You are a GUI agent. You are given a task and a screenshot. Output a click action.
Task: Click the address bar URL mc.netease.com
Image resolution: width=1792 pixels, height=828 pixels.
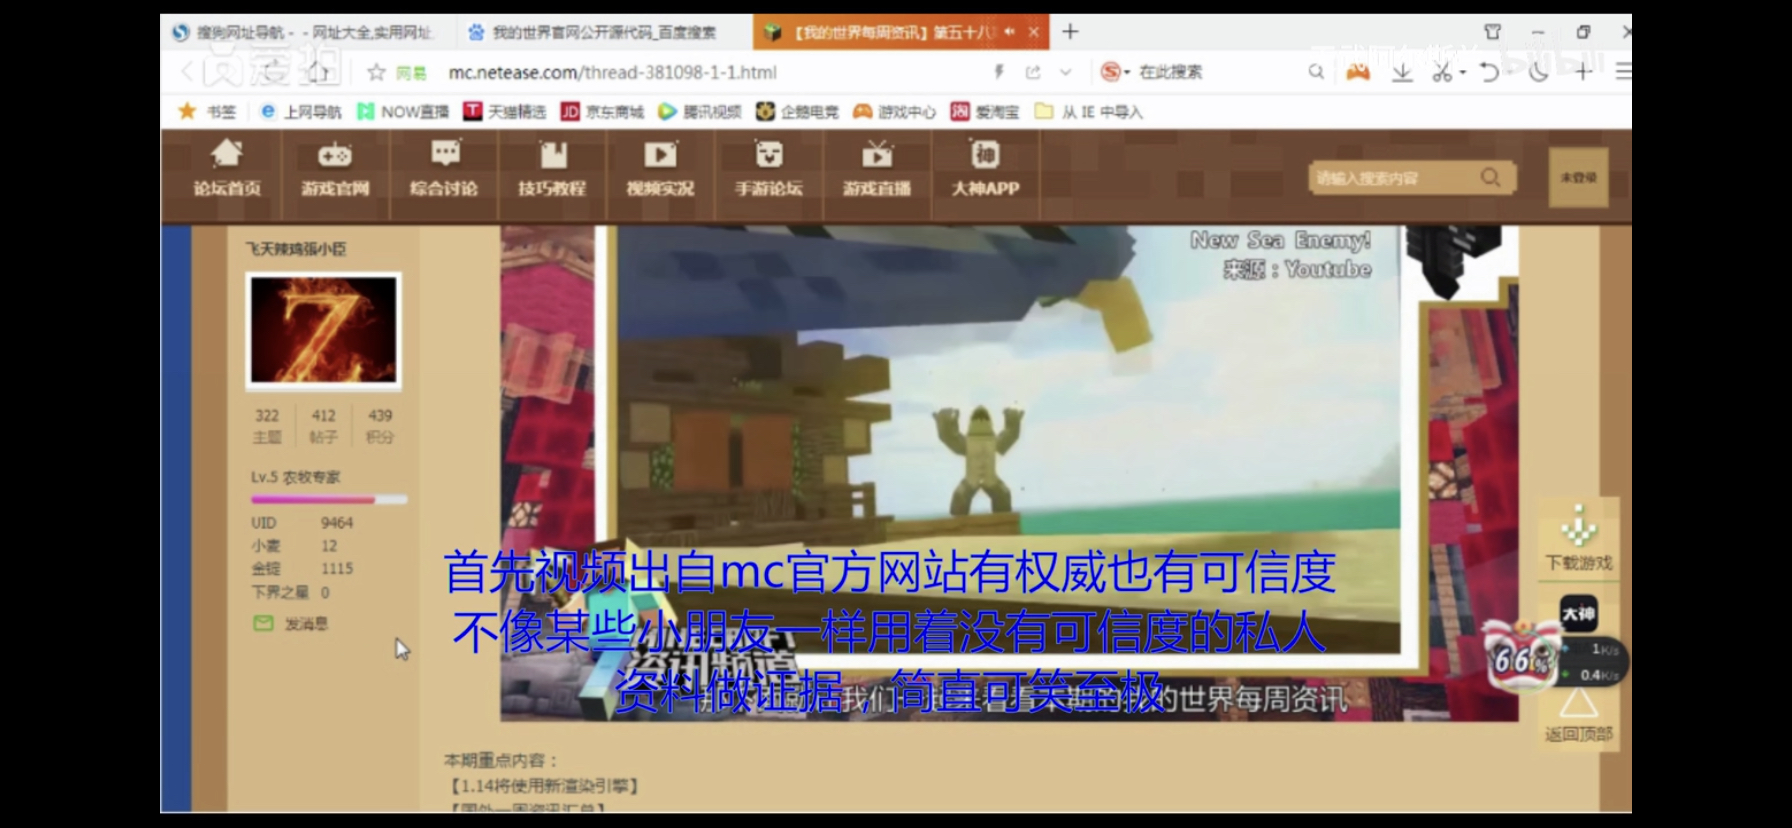[612, 72]
